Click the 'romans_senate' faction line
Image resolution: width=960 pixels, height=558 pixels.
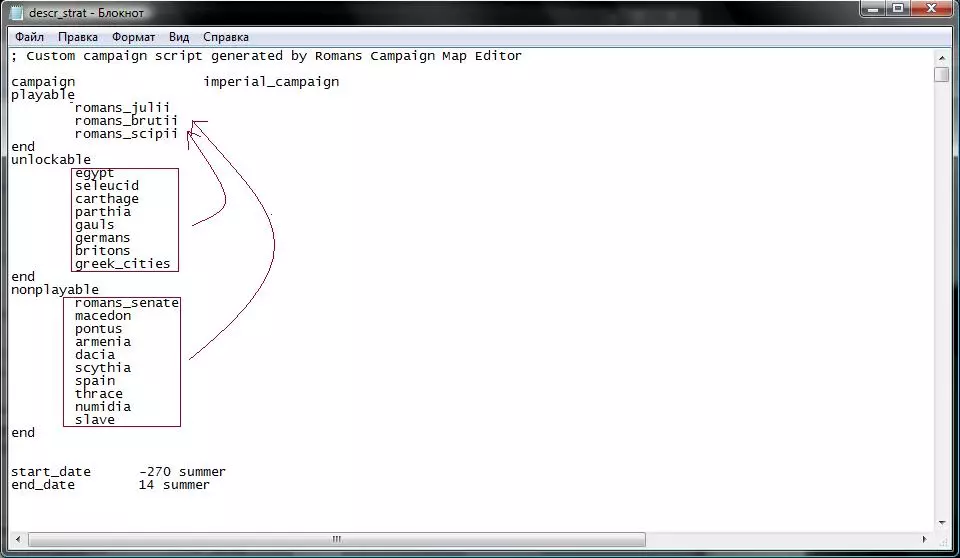tap(127, 303)
